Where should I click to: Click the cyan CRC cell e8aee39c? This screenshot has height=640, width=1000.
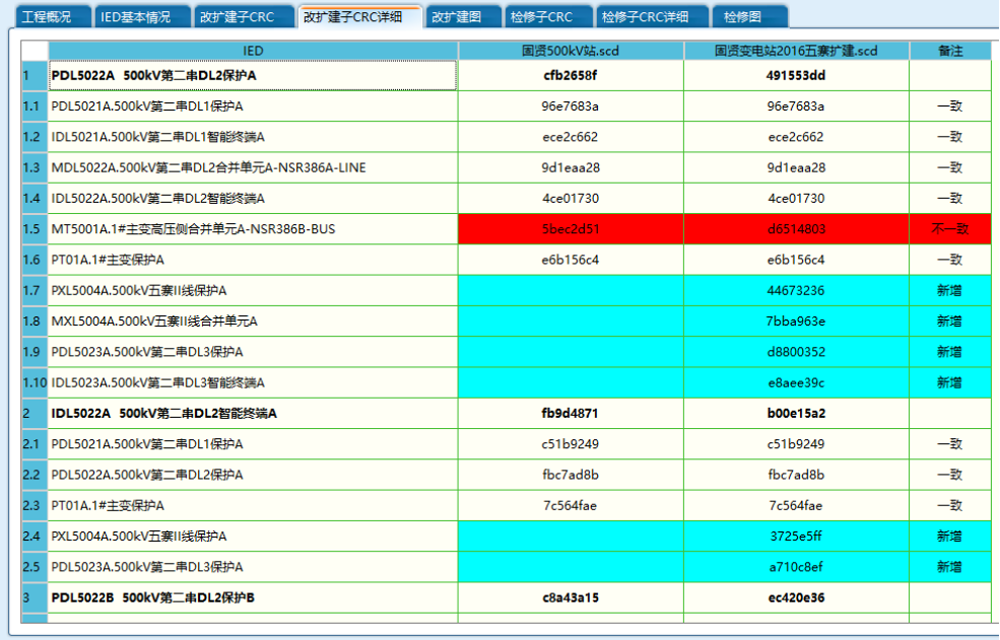[796, 383]
